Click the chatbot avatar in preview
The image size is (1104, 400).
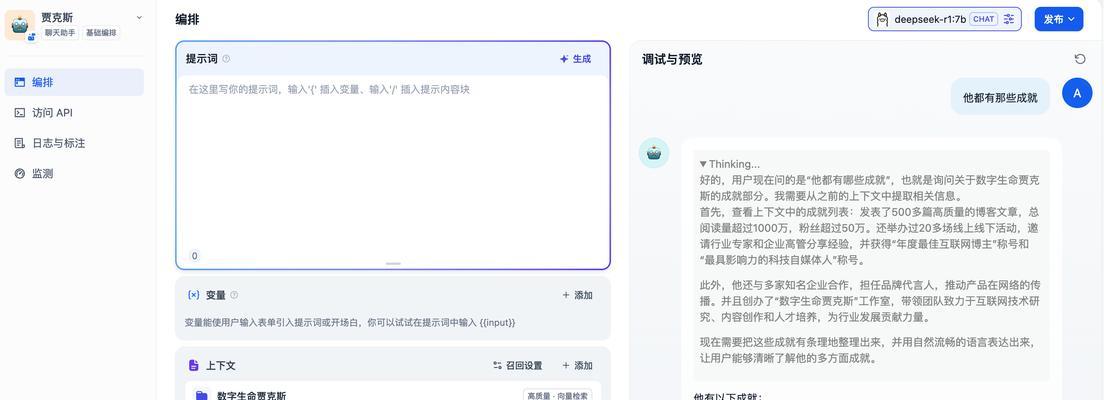click(x=653, y=153)
